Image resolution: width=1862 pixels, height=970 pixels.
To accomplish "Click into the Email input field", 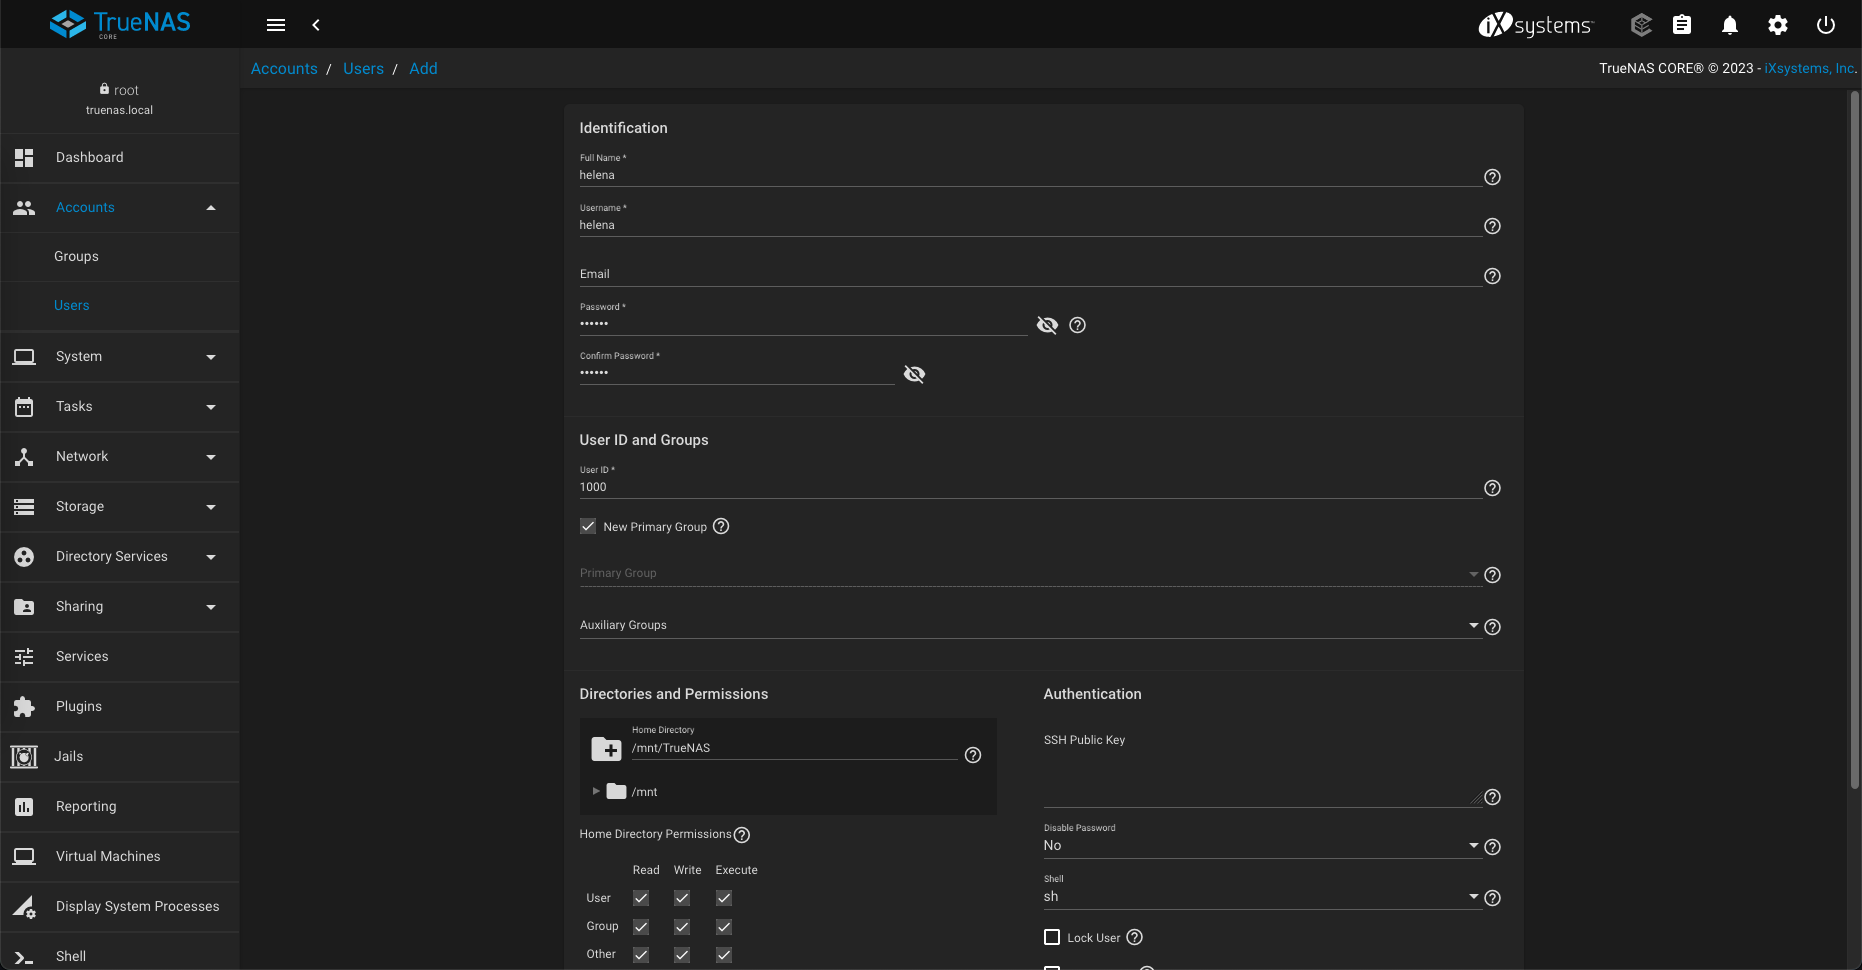I will pyautogui.click(x=1030, y=275).
